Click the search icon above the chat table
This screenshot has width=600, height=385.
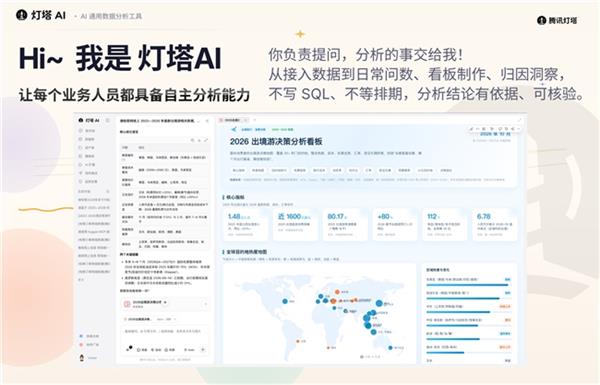pyautogui.click(x=192, y=140)
